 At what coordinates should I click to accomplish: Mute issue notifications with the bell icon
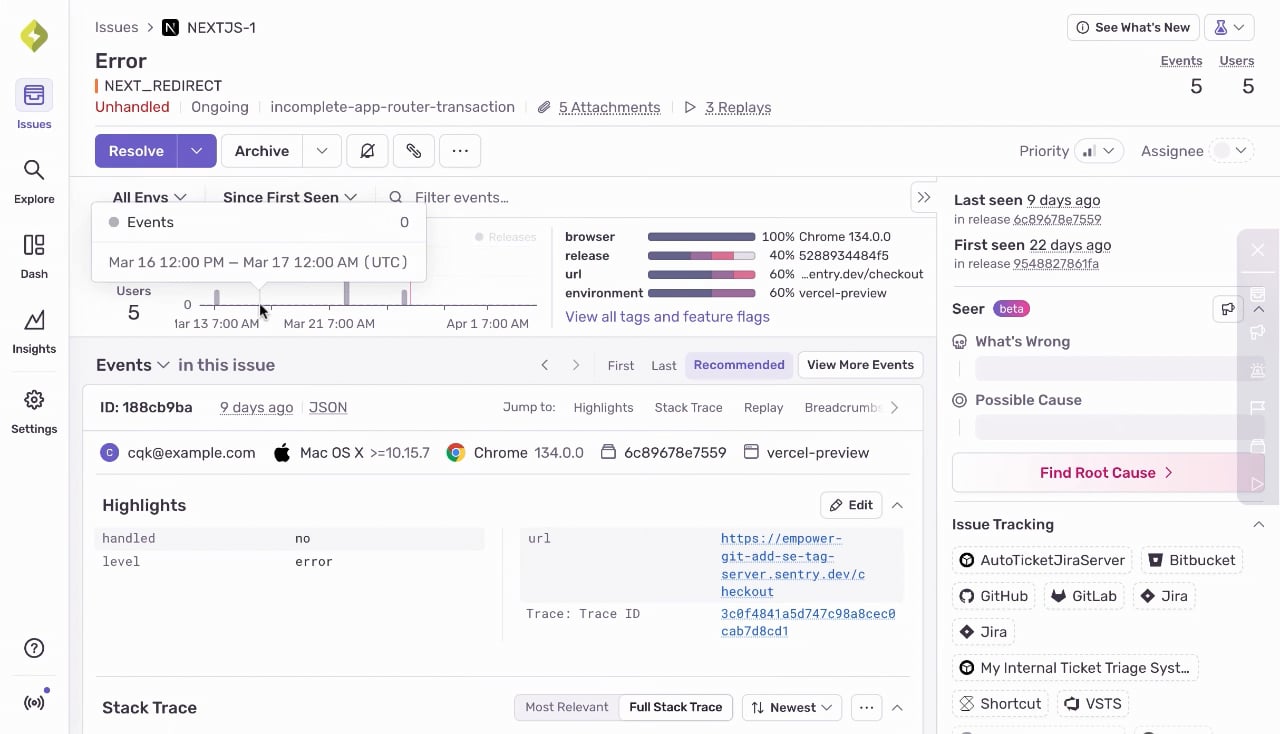(x=367, y=151)
